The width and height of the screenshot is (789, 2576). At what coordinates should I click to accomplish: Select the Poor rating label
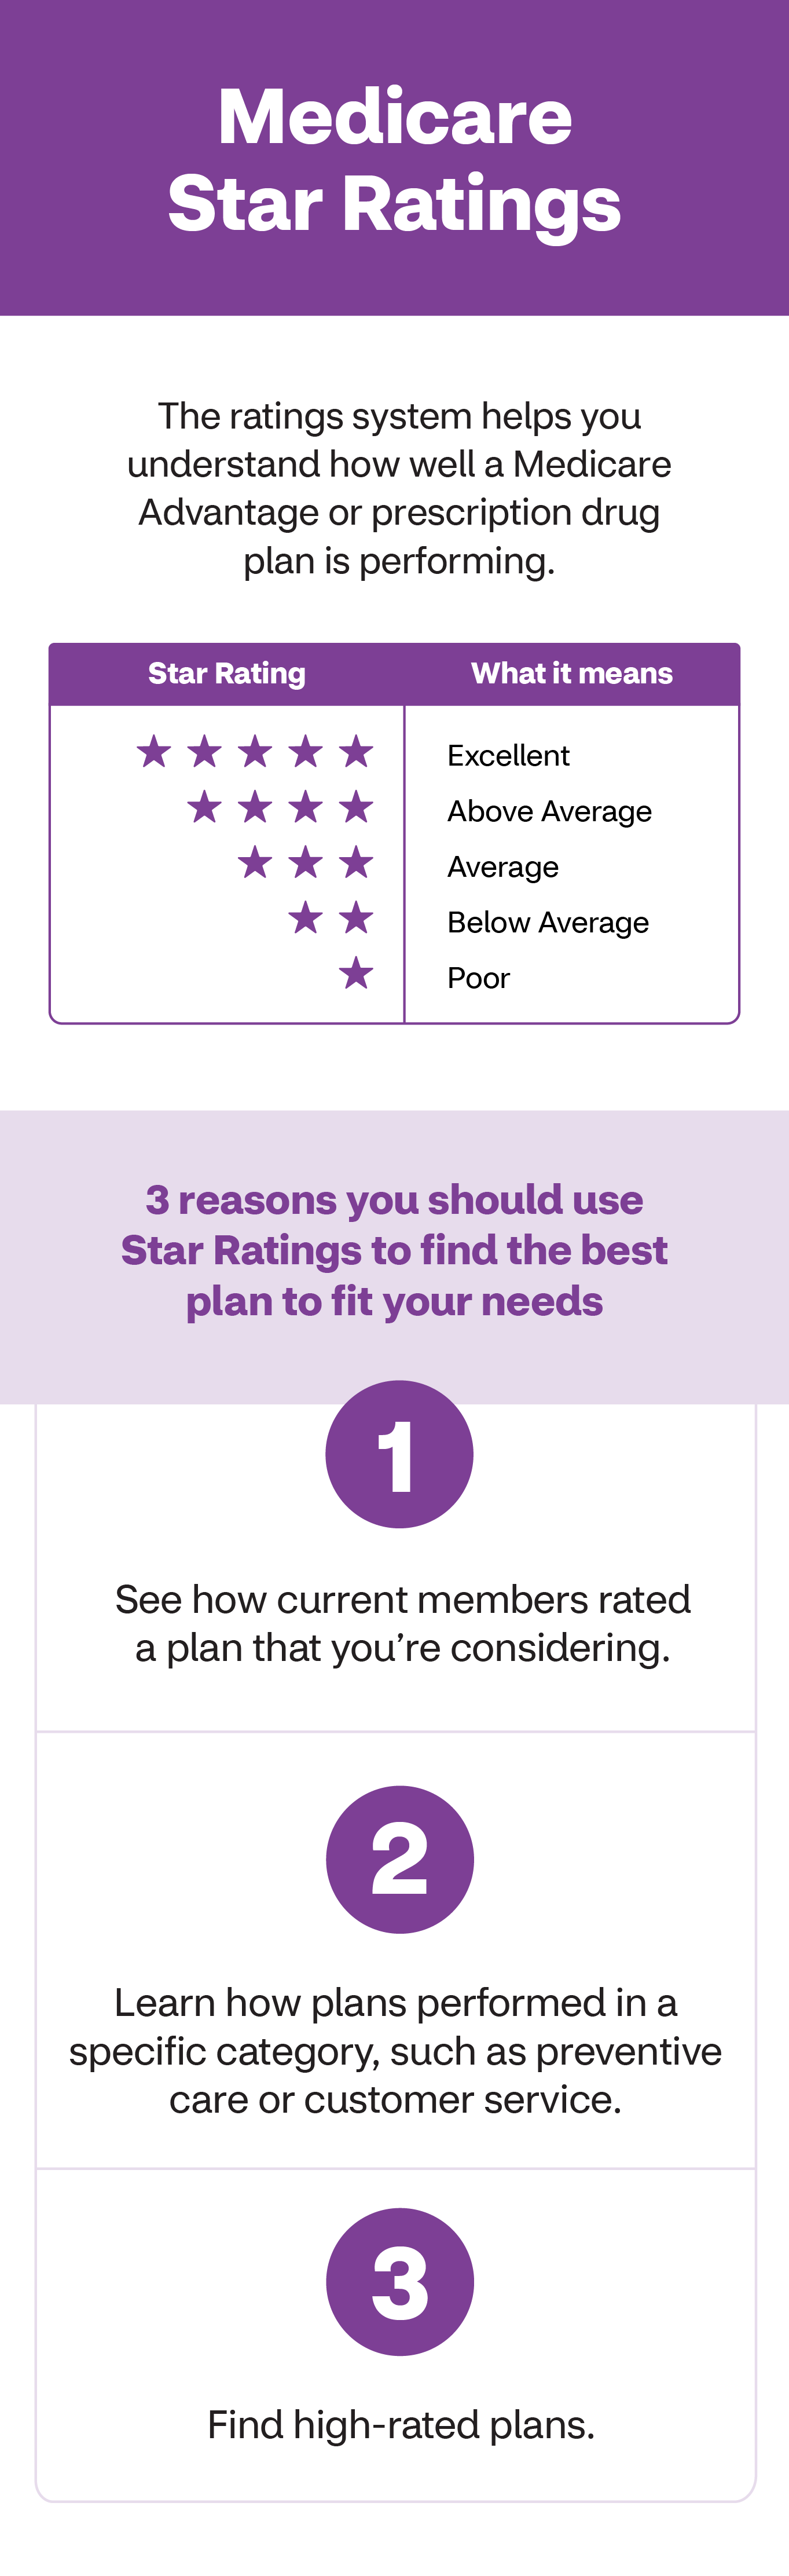point(478,978)
